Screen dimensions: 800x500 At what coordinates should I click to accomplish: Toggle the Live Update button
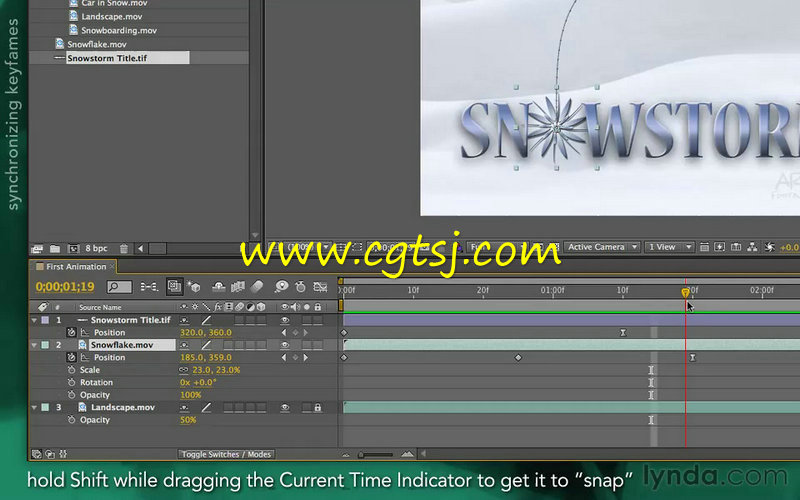click(x=174, y=287)
